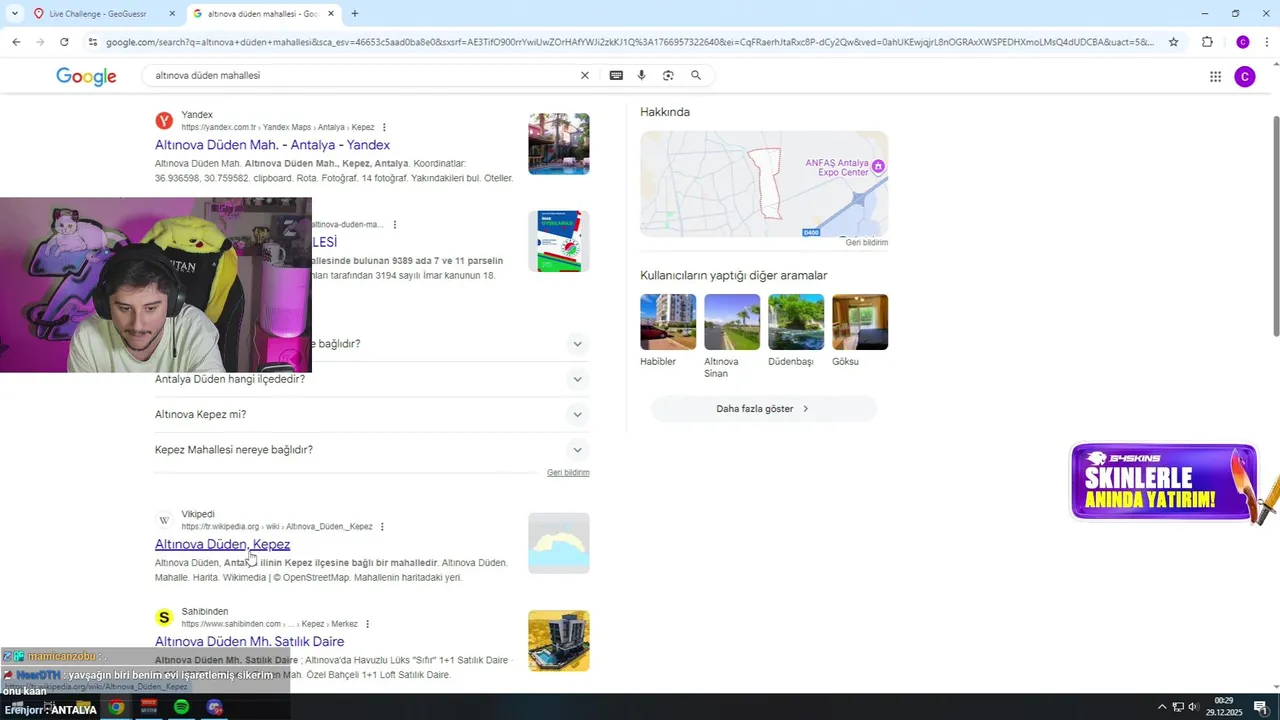This screenshot has height=720, width=1280.
Task: View site information icon in address bar
Action: point(93,42)
